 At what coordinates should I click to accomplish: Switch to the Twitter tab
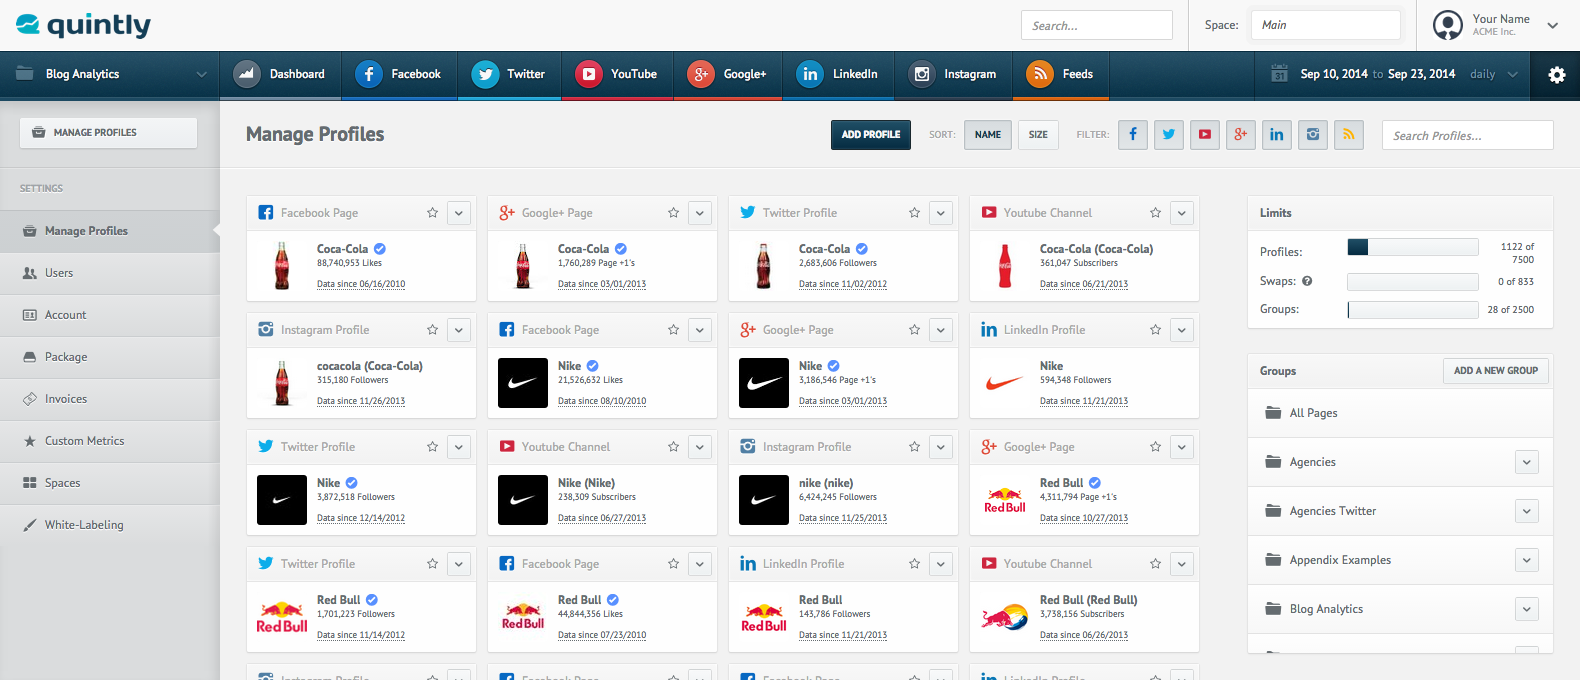(x=510, y=74)
